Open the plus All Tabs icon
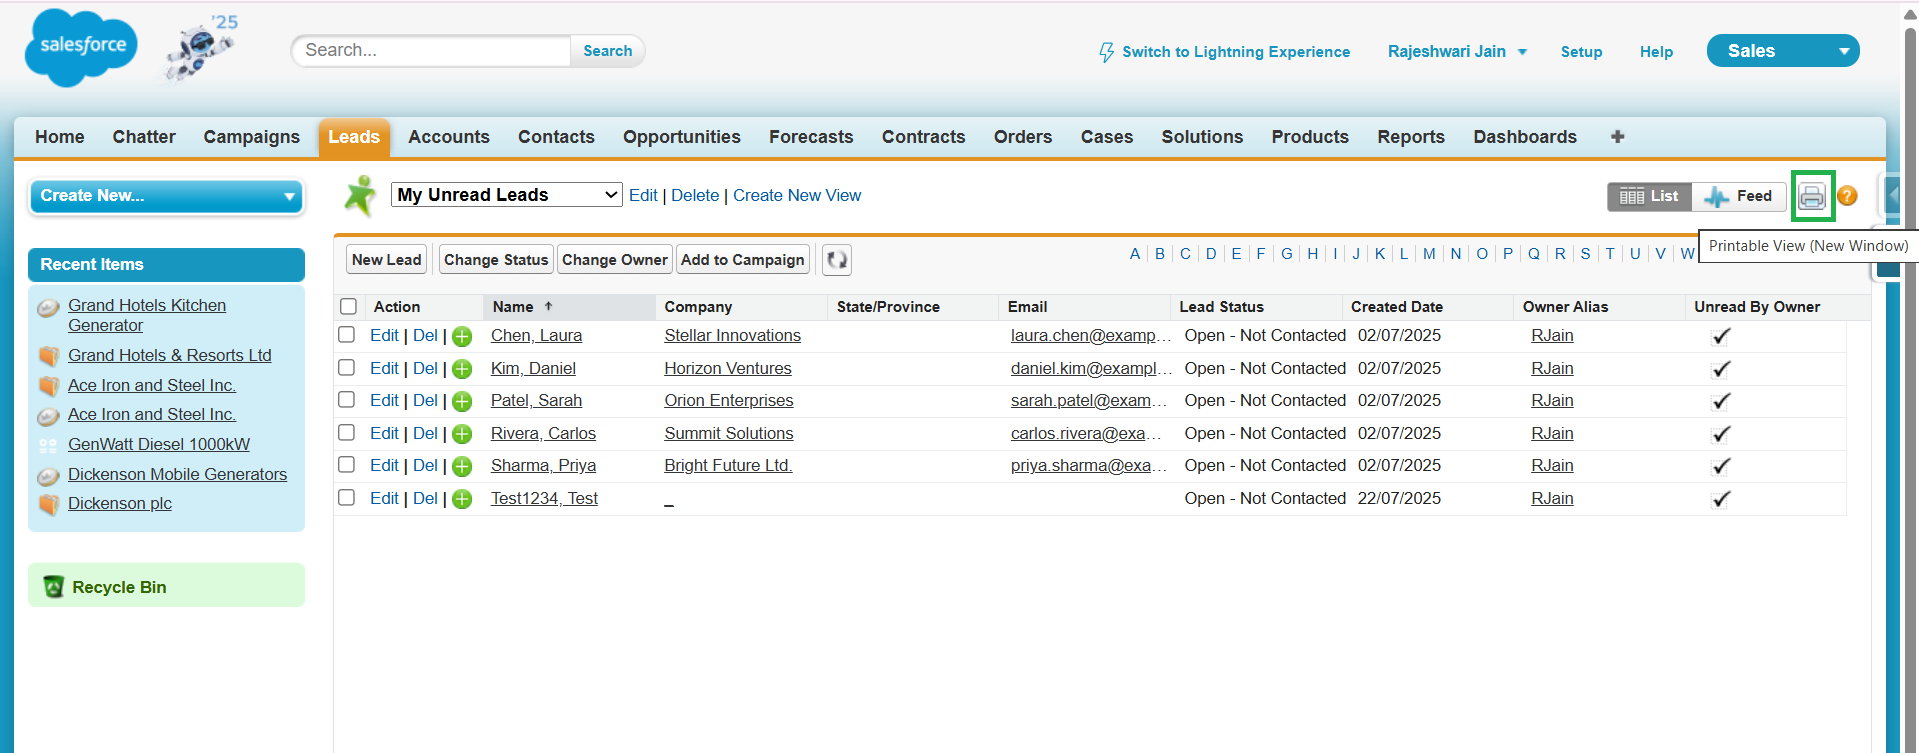Screen dimensions: 1919x753 (x=1617, y=137)
